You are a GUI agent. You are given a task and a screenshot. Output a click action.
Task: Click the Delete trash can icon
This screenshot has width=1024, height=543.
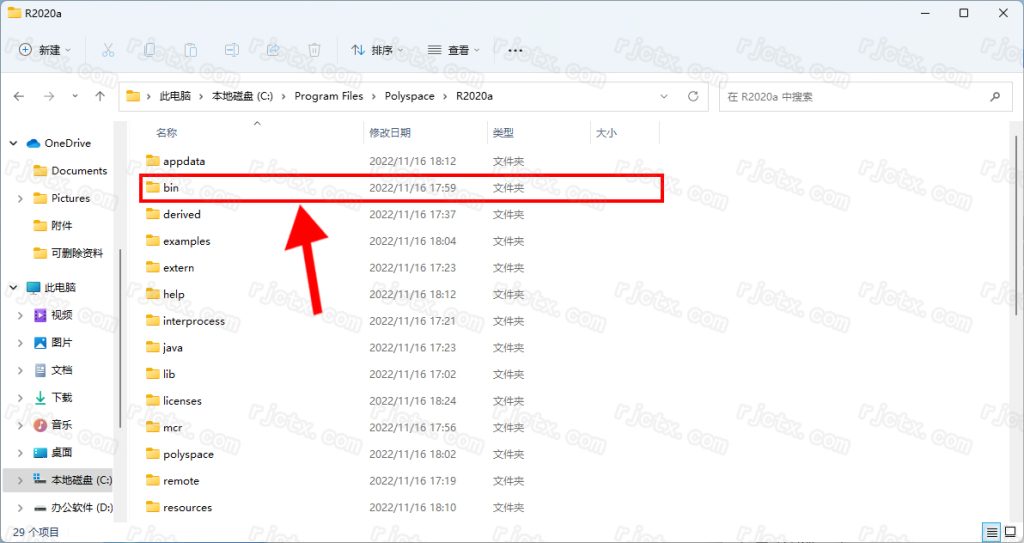(x=314, y=50)
